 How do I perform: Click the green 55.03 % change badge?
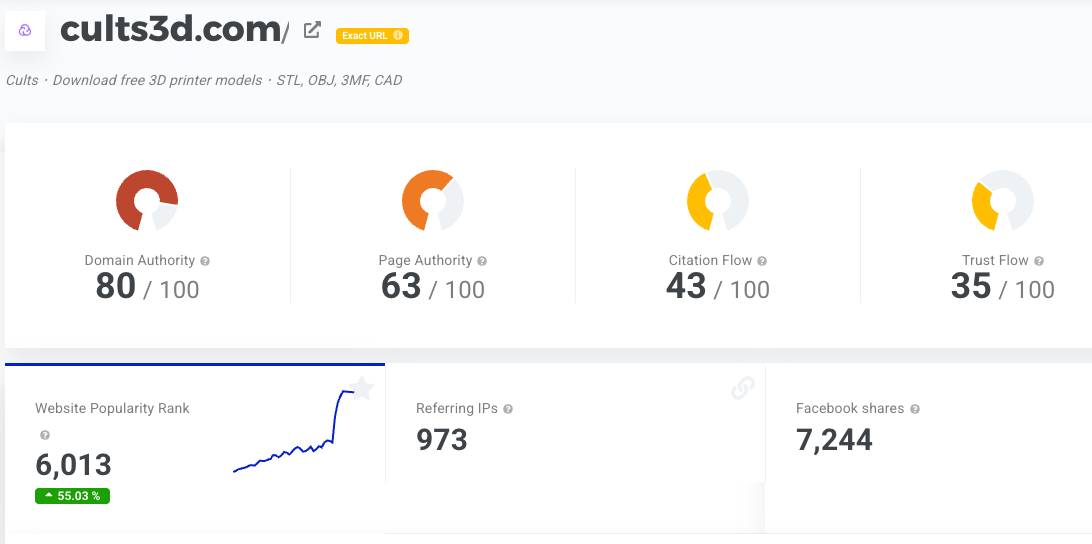72,496
